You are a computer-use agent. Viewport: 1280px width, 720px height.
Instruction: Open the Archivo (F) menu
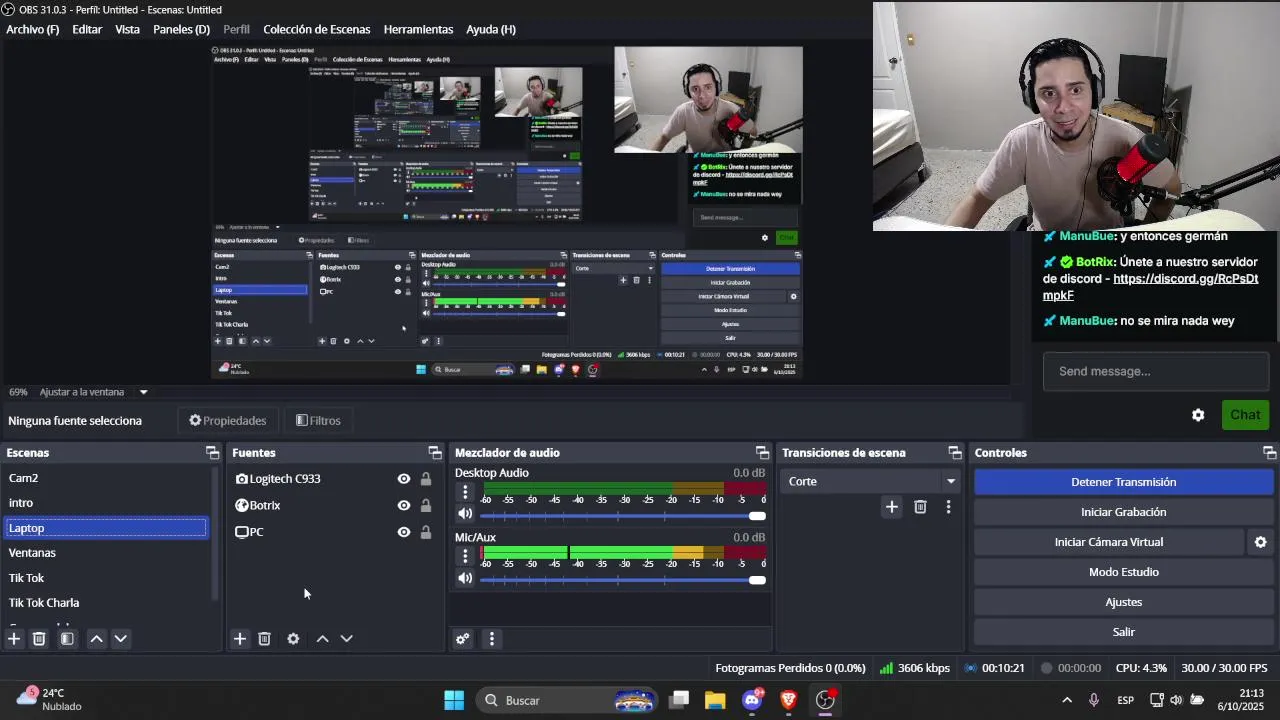pyautogui.click(x=33, y=29)
